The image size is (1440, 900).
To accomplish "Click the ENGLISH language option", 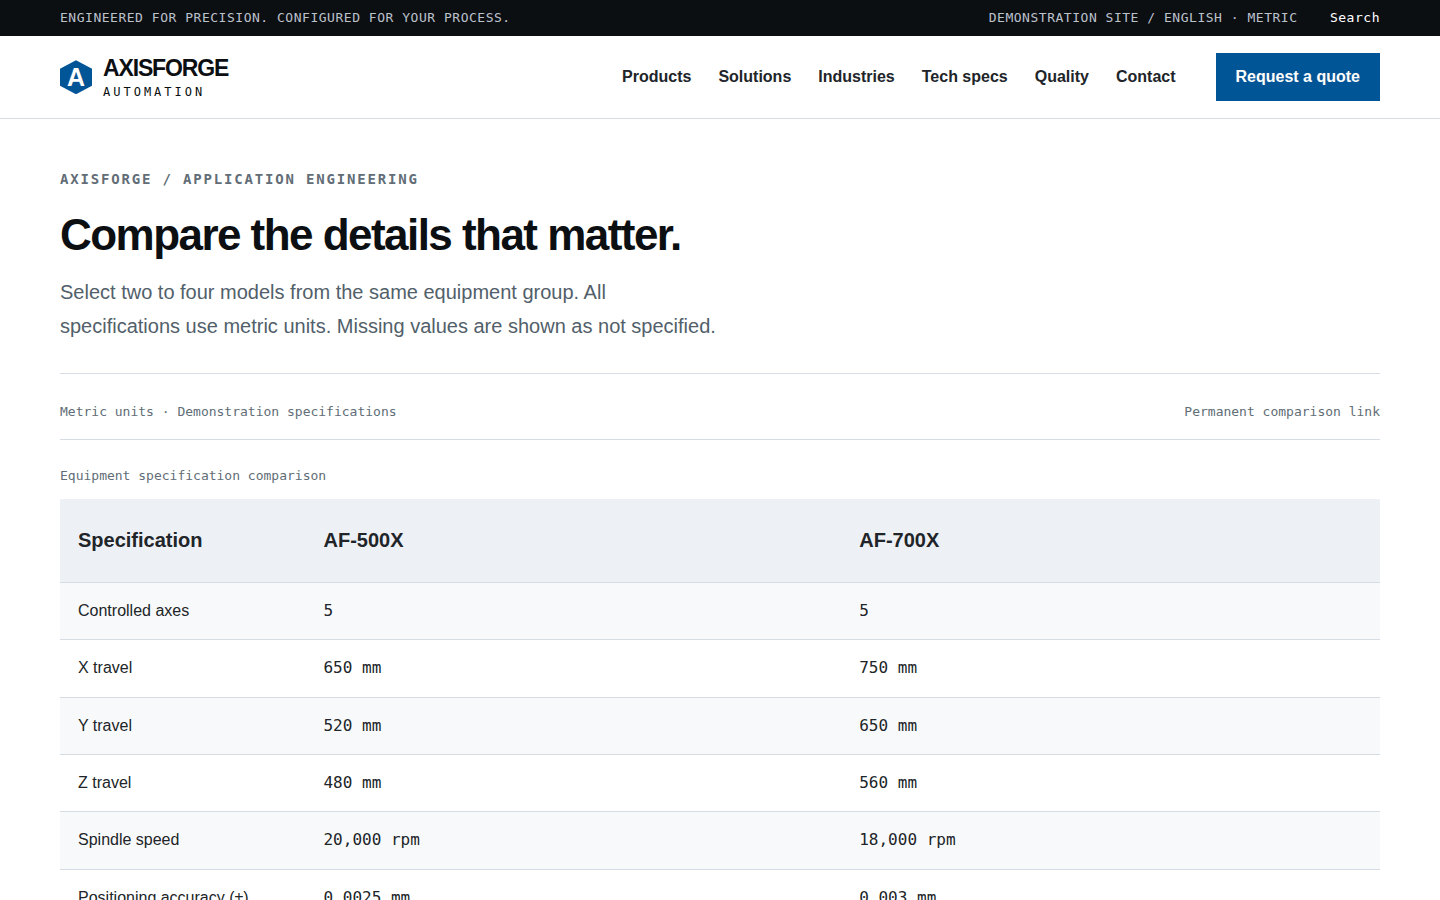I will pyautogui.click(x=1192, y=18).
